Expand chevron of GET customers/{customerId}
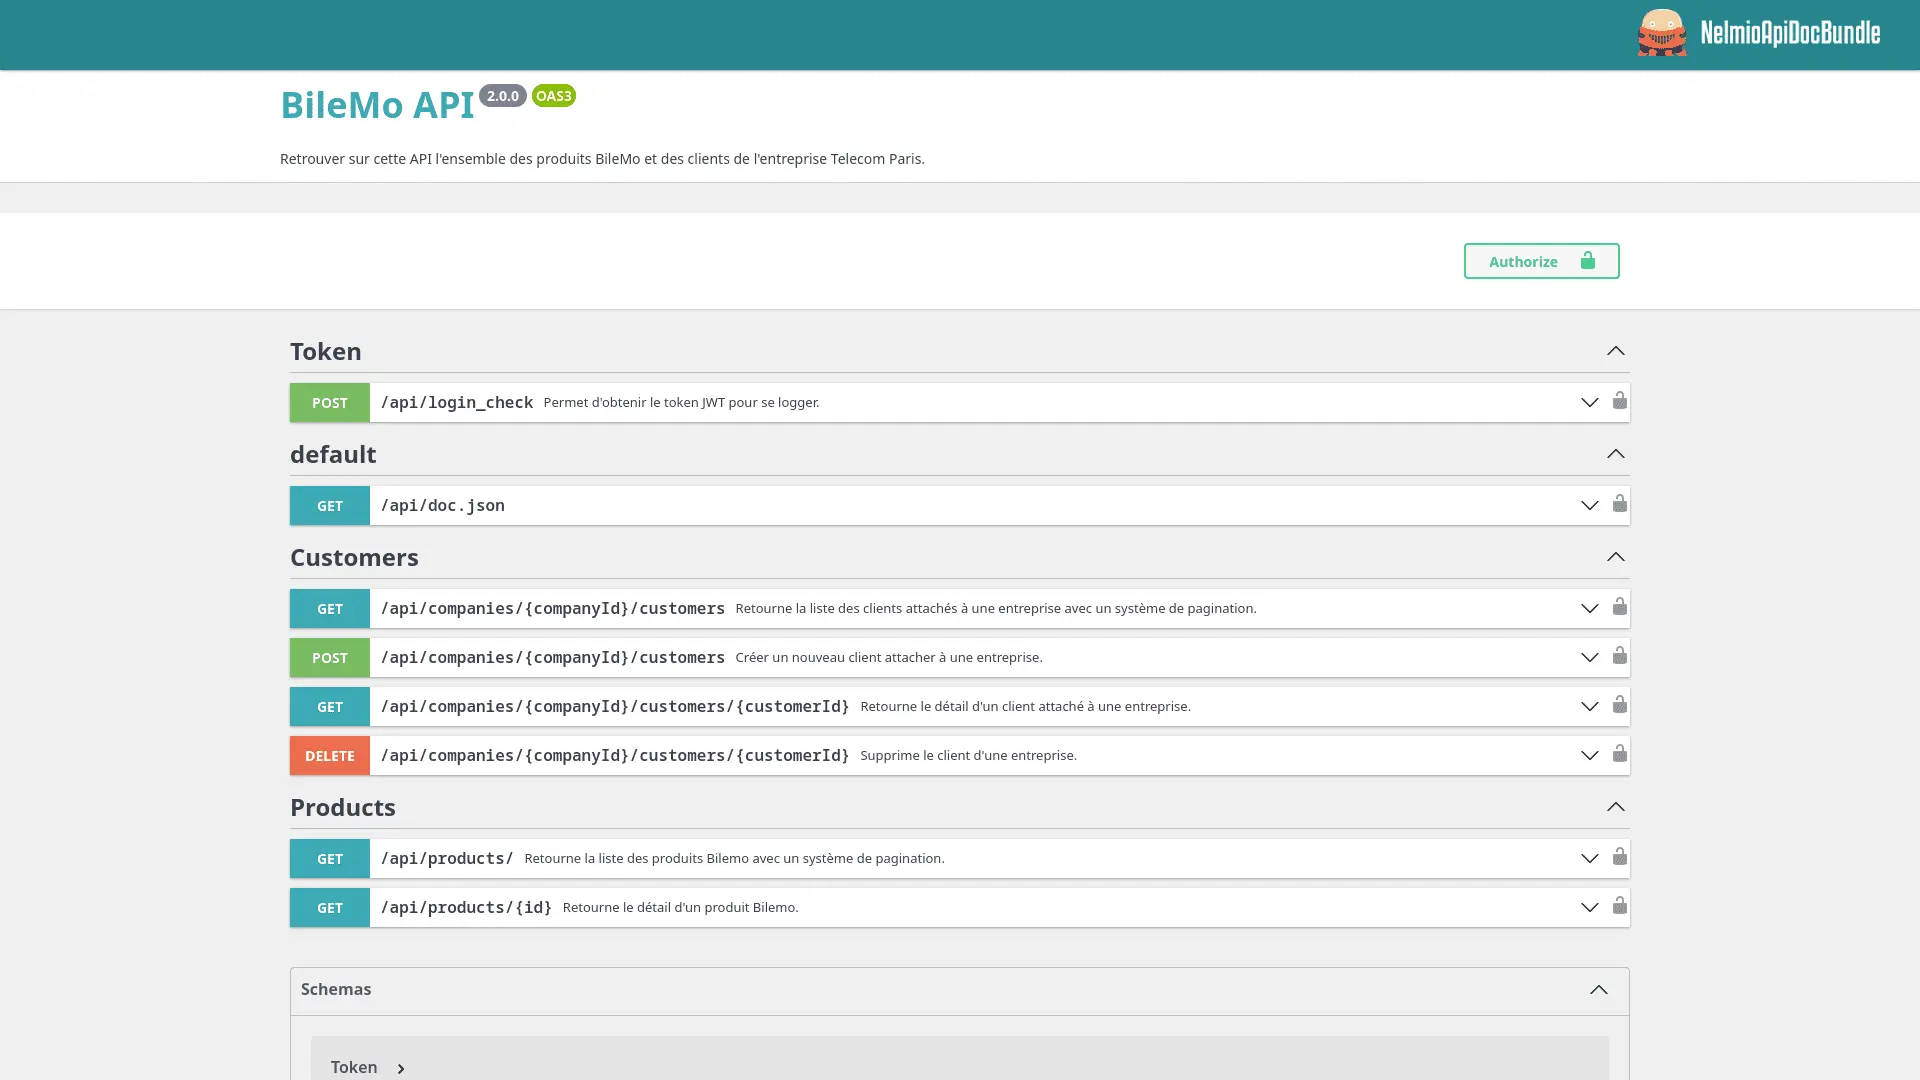The width and height of the screenshot is (1920, 1080). (x=1589, y=707)
